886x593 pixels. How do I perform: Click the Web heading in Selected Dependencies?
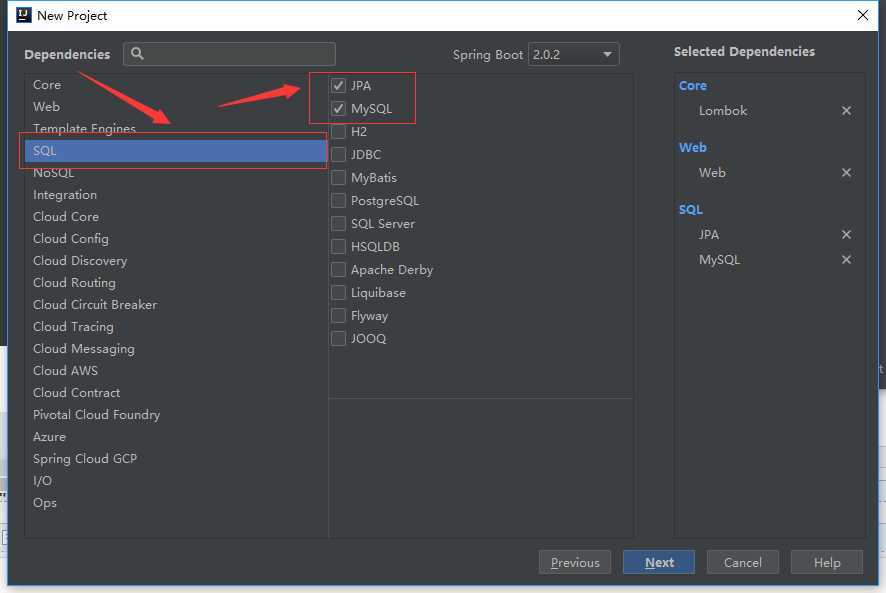click(693, 148)
